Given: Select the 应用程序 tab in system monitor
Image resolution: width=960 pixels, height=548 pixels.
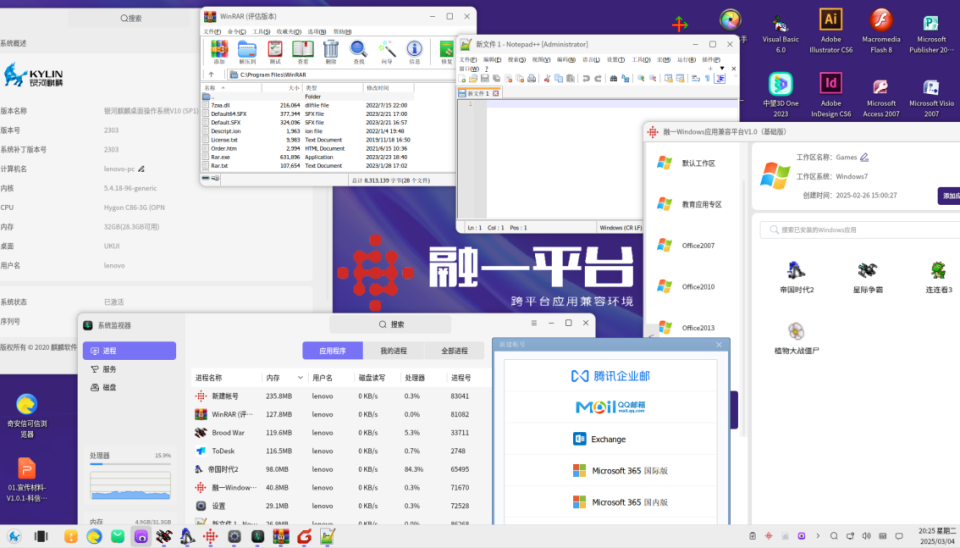Looking at the screenshot, I should point(332,351).
